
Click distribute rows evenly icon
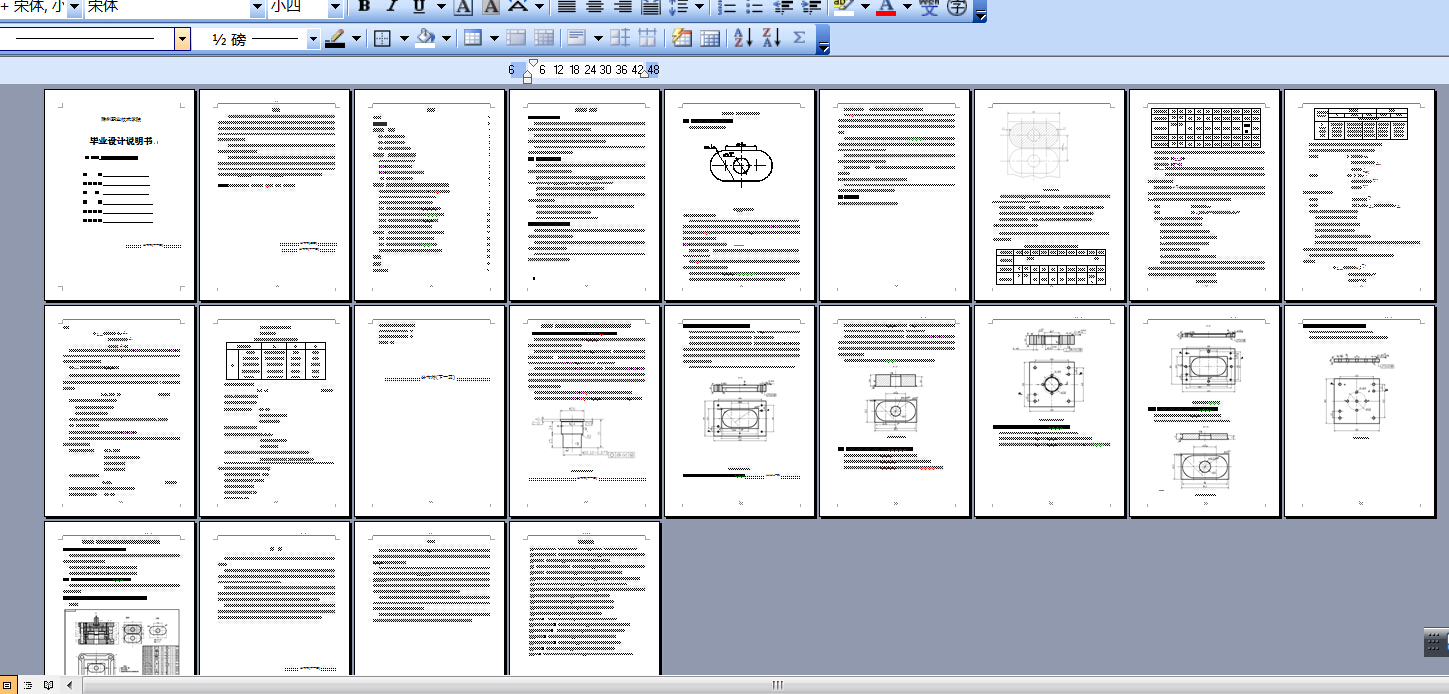(620, 39)
